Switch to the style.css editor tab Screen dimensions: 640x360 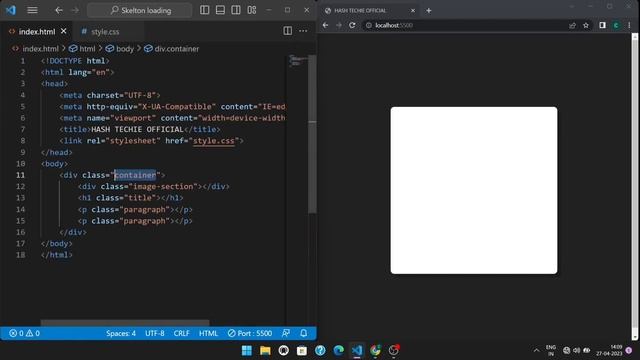tap(105, 31)
